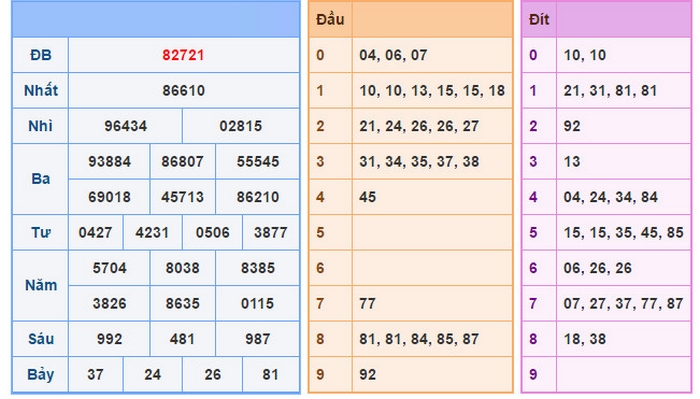Select the value 92 in Đít row 2

[572, 126]
